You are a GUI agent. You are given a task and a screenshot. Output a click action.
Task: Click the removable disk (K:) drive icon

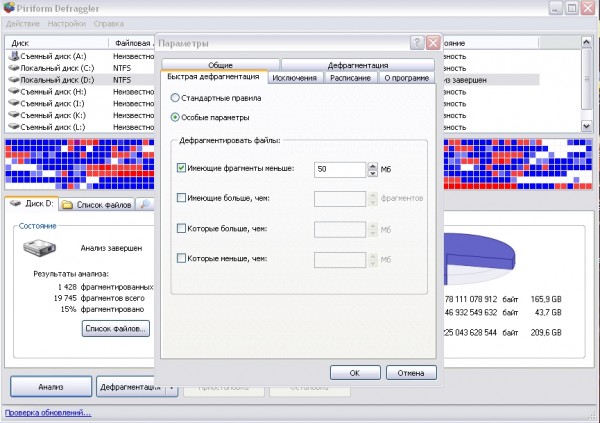coord(14,115)
